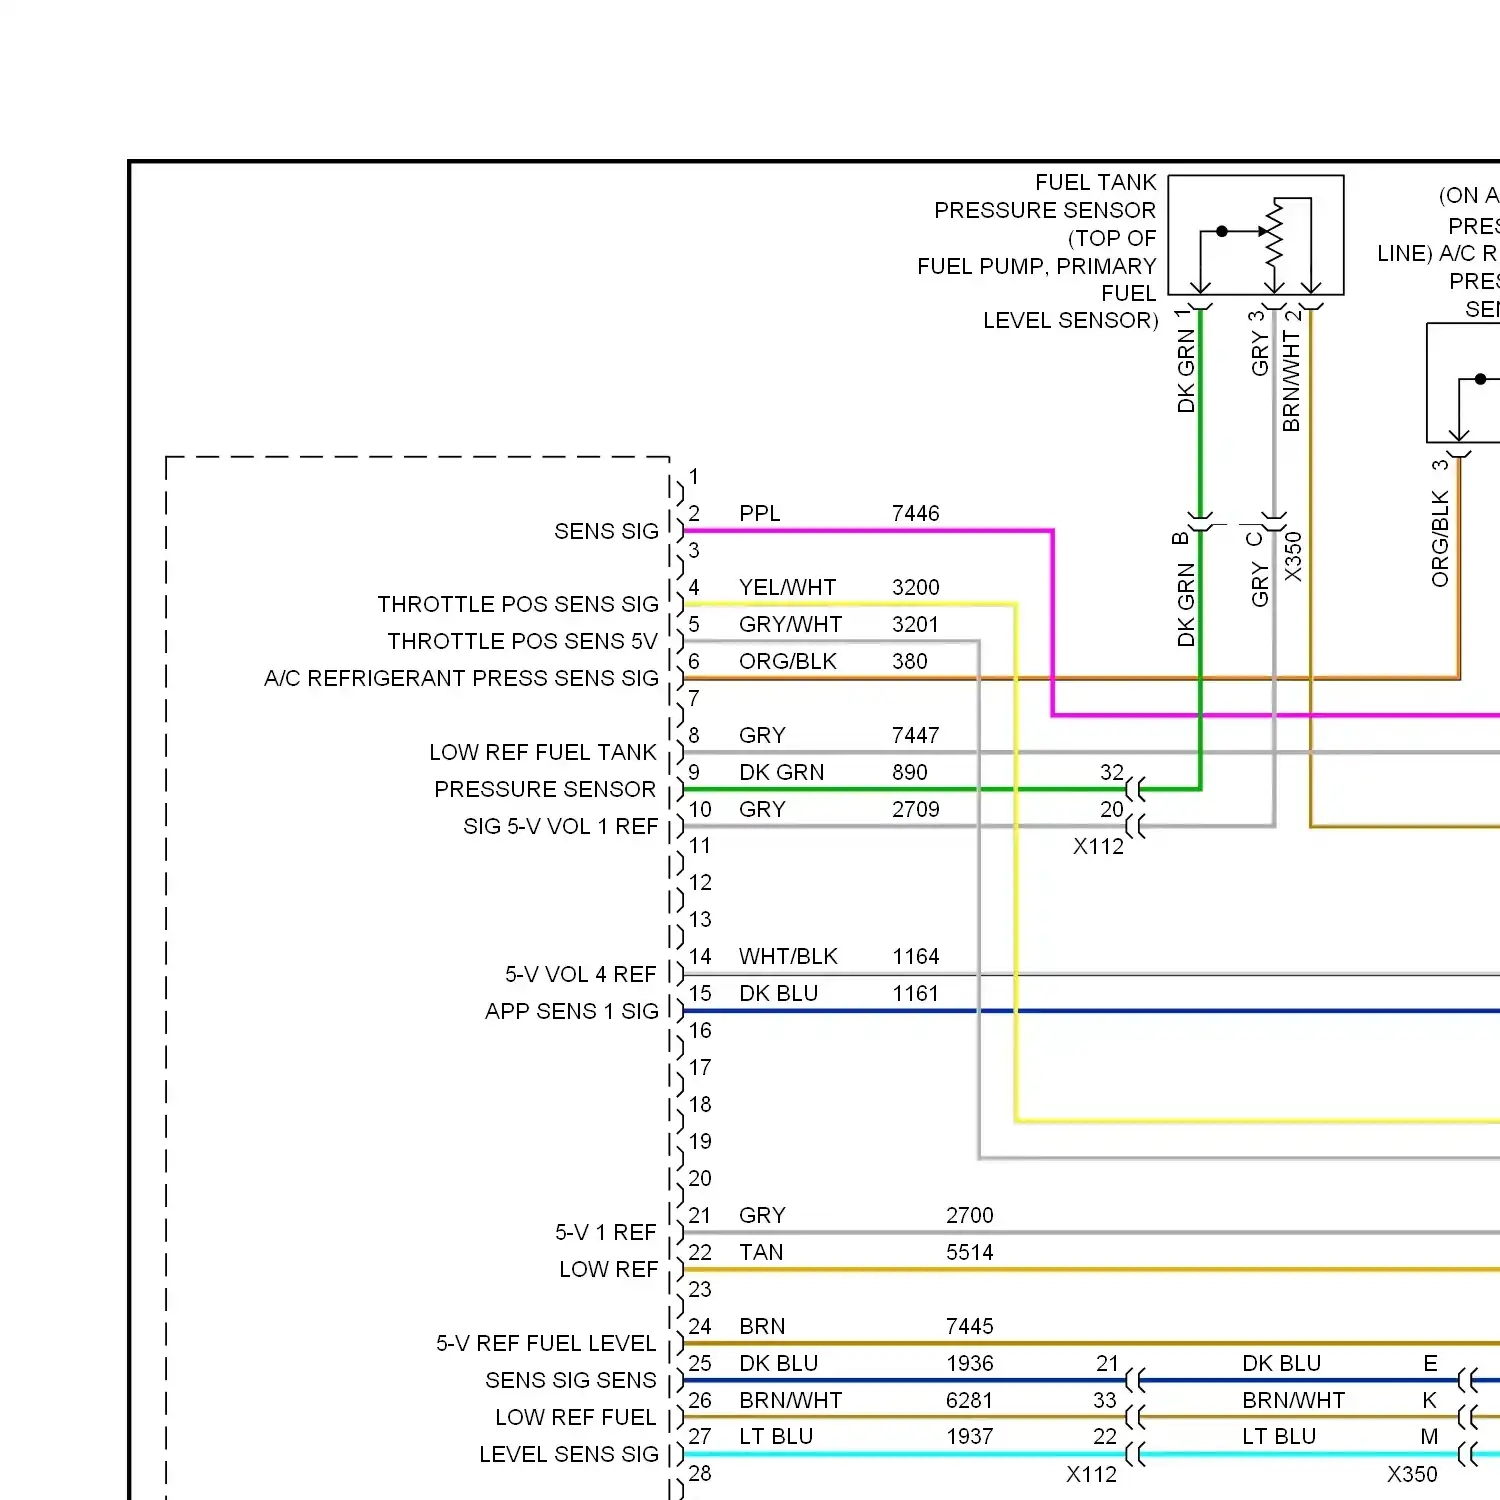Select circuit number "6281"
Screen dimensions: 1500x1500
click(969, 1400)
